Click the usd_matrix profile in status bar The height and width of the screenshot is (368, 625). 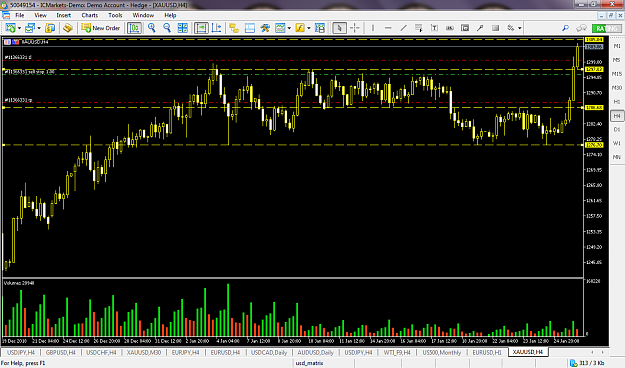pyautogui.click(x=309, y=363)
